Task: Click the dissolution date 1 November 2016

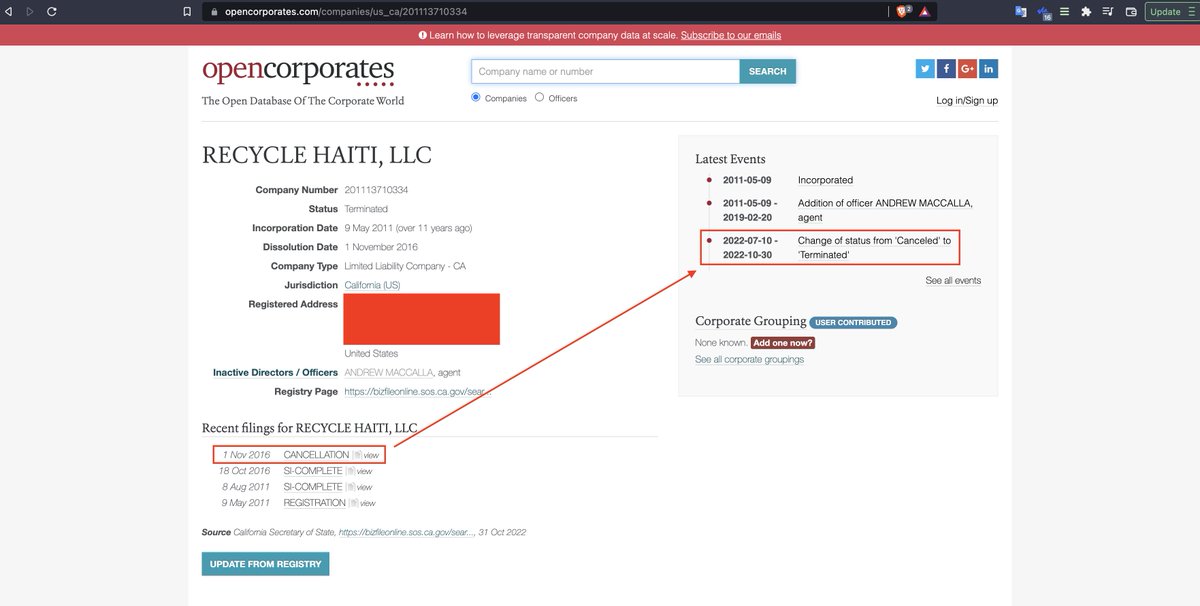Action: 381,247
